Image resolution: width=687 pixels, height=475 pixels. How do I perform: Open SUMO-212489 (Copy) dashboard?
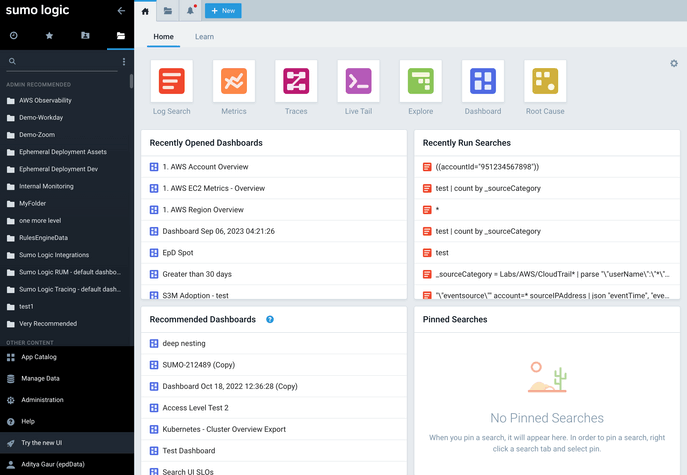coord(274,365)
